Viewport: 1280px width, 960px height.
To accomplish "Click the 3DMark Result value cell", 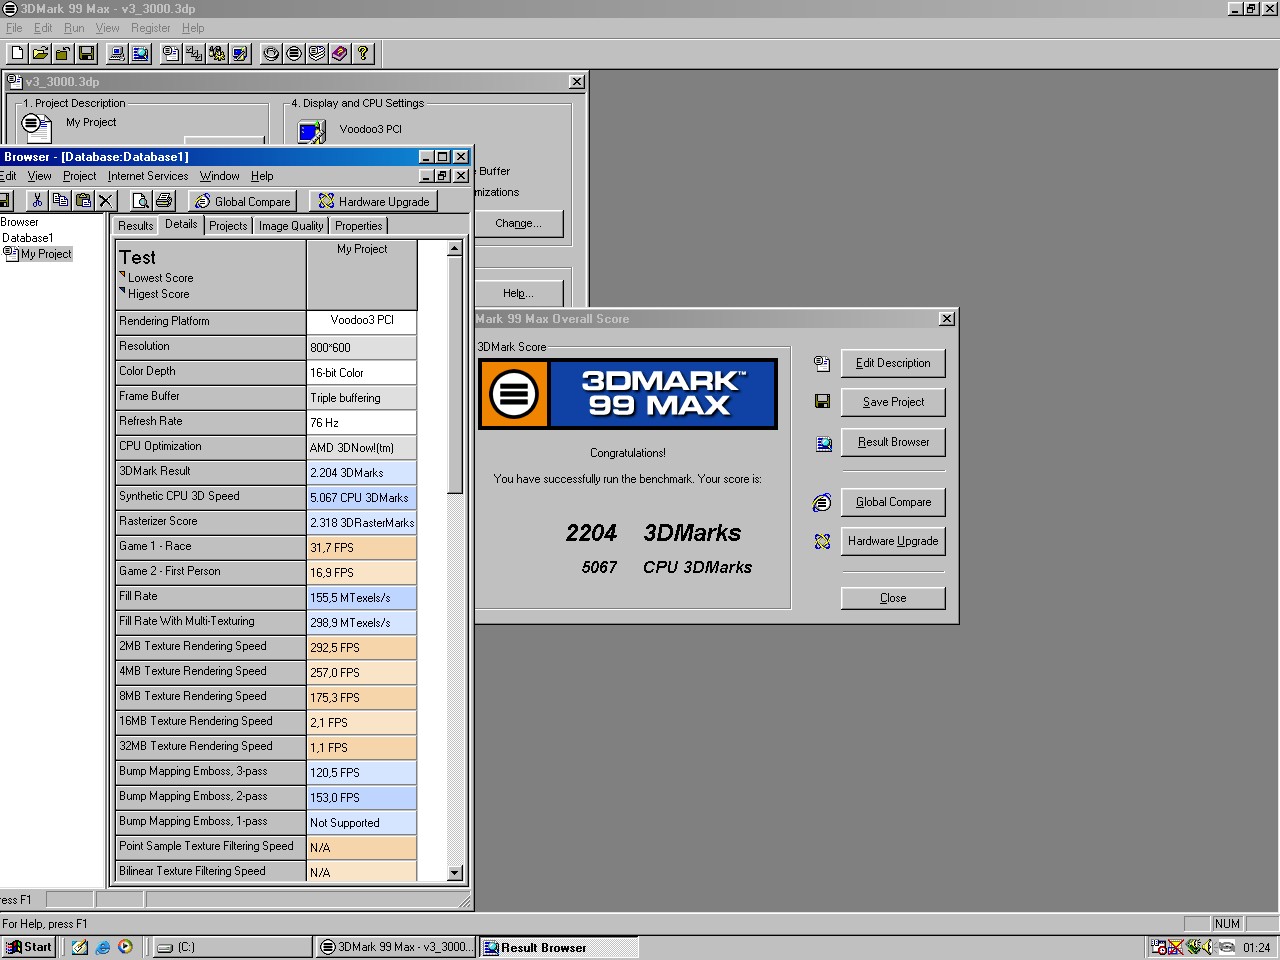I will tap(361, 472).
